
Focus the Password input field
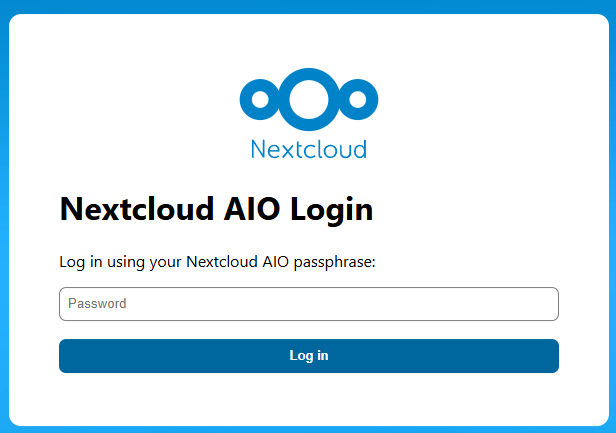pos(308,304)
